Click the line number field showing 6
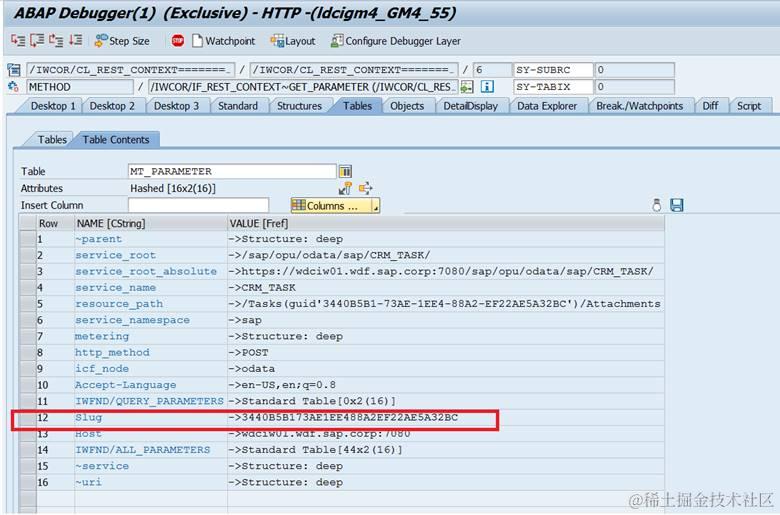 (x=492, y=70)
